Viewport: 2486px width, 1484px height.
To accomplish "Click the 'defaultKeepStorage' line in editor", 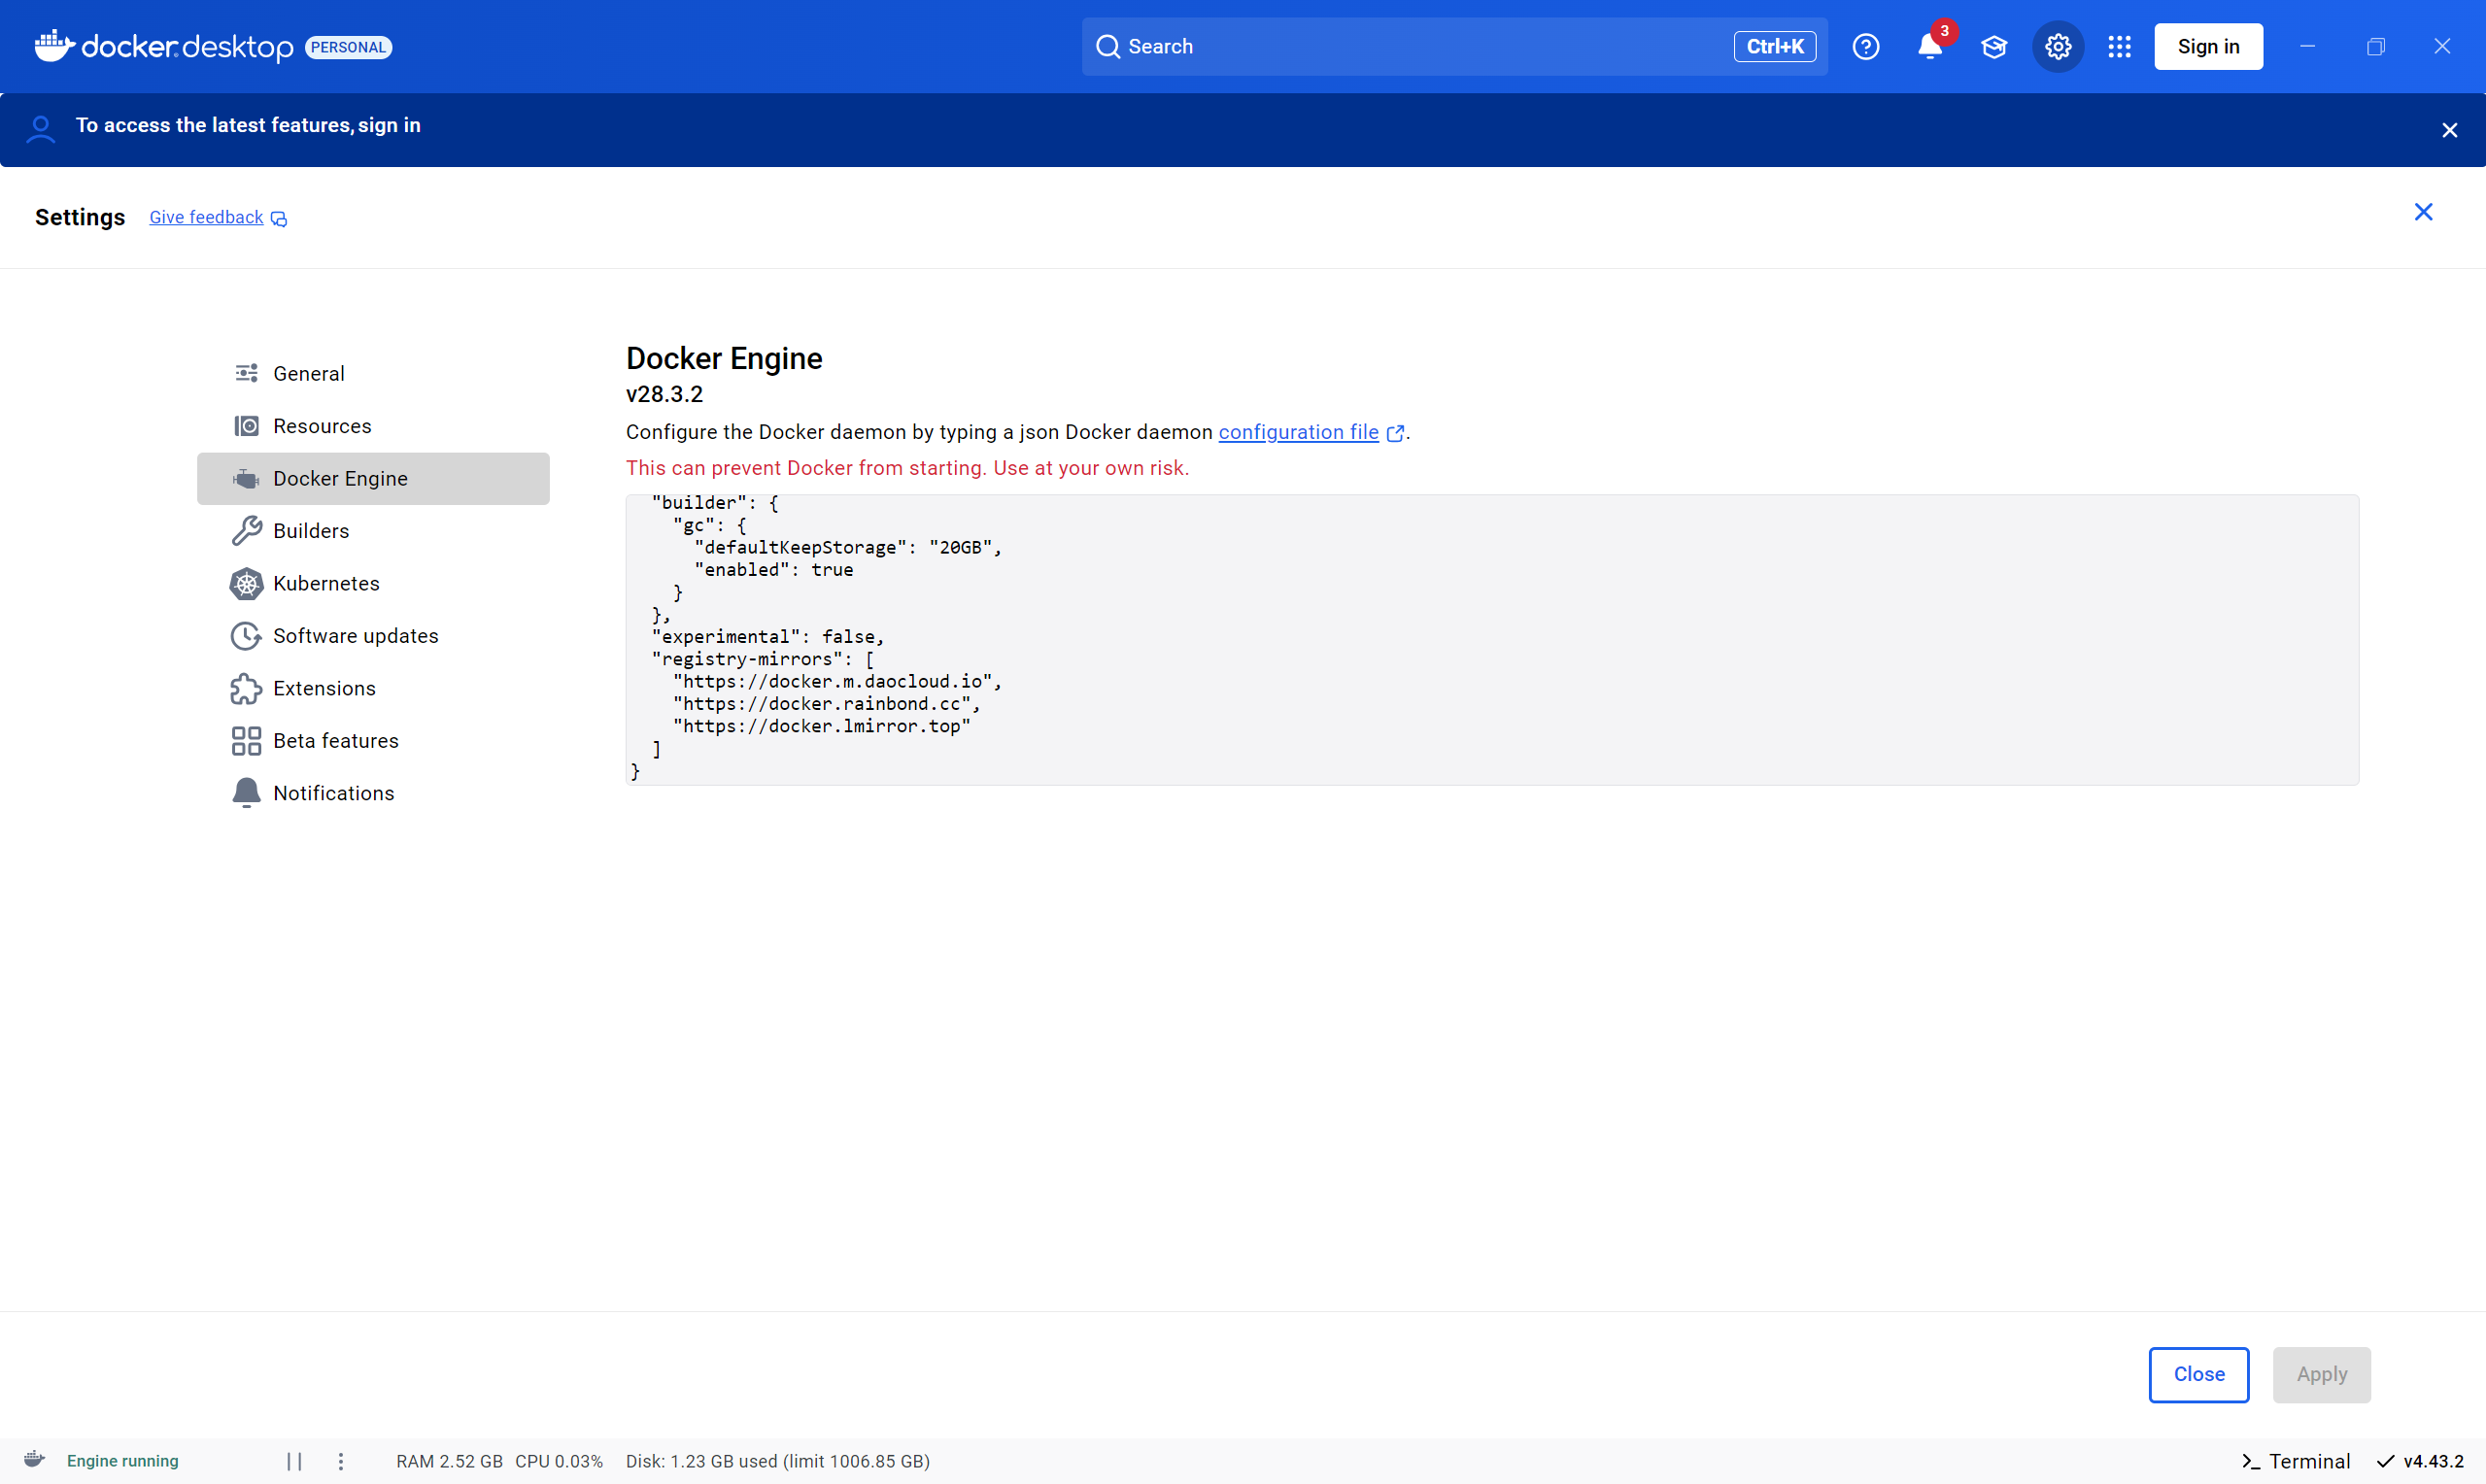I will coord(848,548).
